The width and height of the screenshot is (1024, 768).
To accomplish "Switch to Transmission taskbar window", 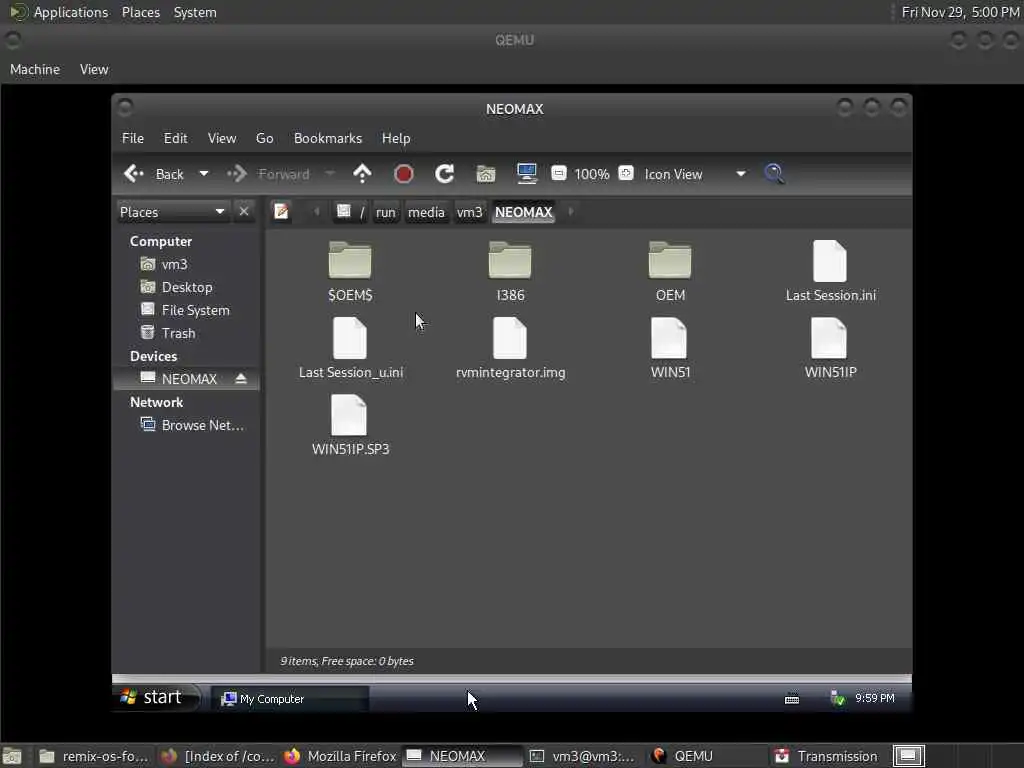I will click(x=828, y=756).
